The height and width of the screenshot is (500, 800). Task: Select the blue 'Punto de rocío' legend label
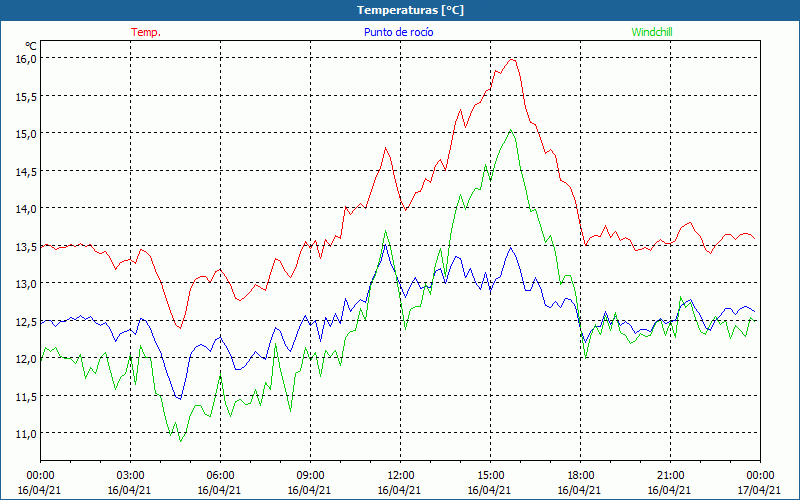point(398,32)
